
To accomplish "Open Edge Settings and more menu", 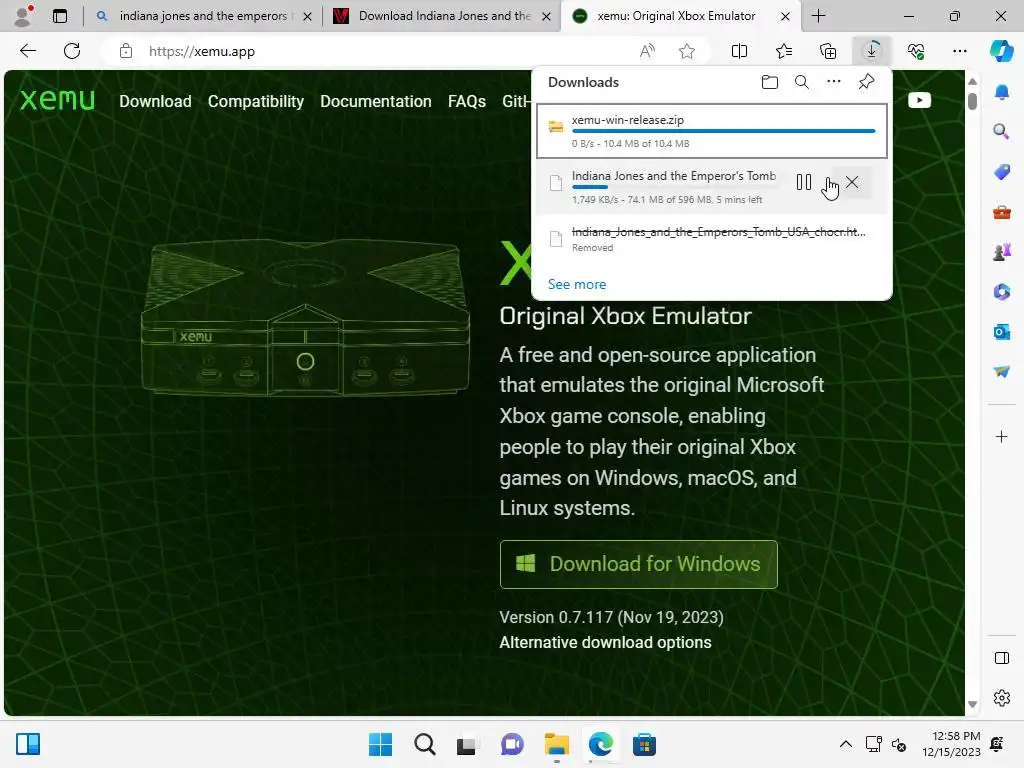I will click(959, 51).
